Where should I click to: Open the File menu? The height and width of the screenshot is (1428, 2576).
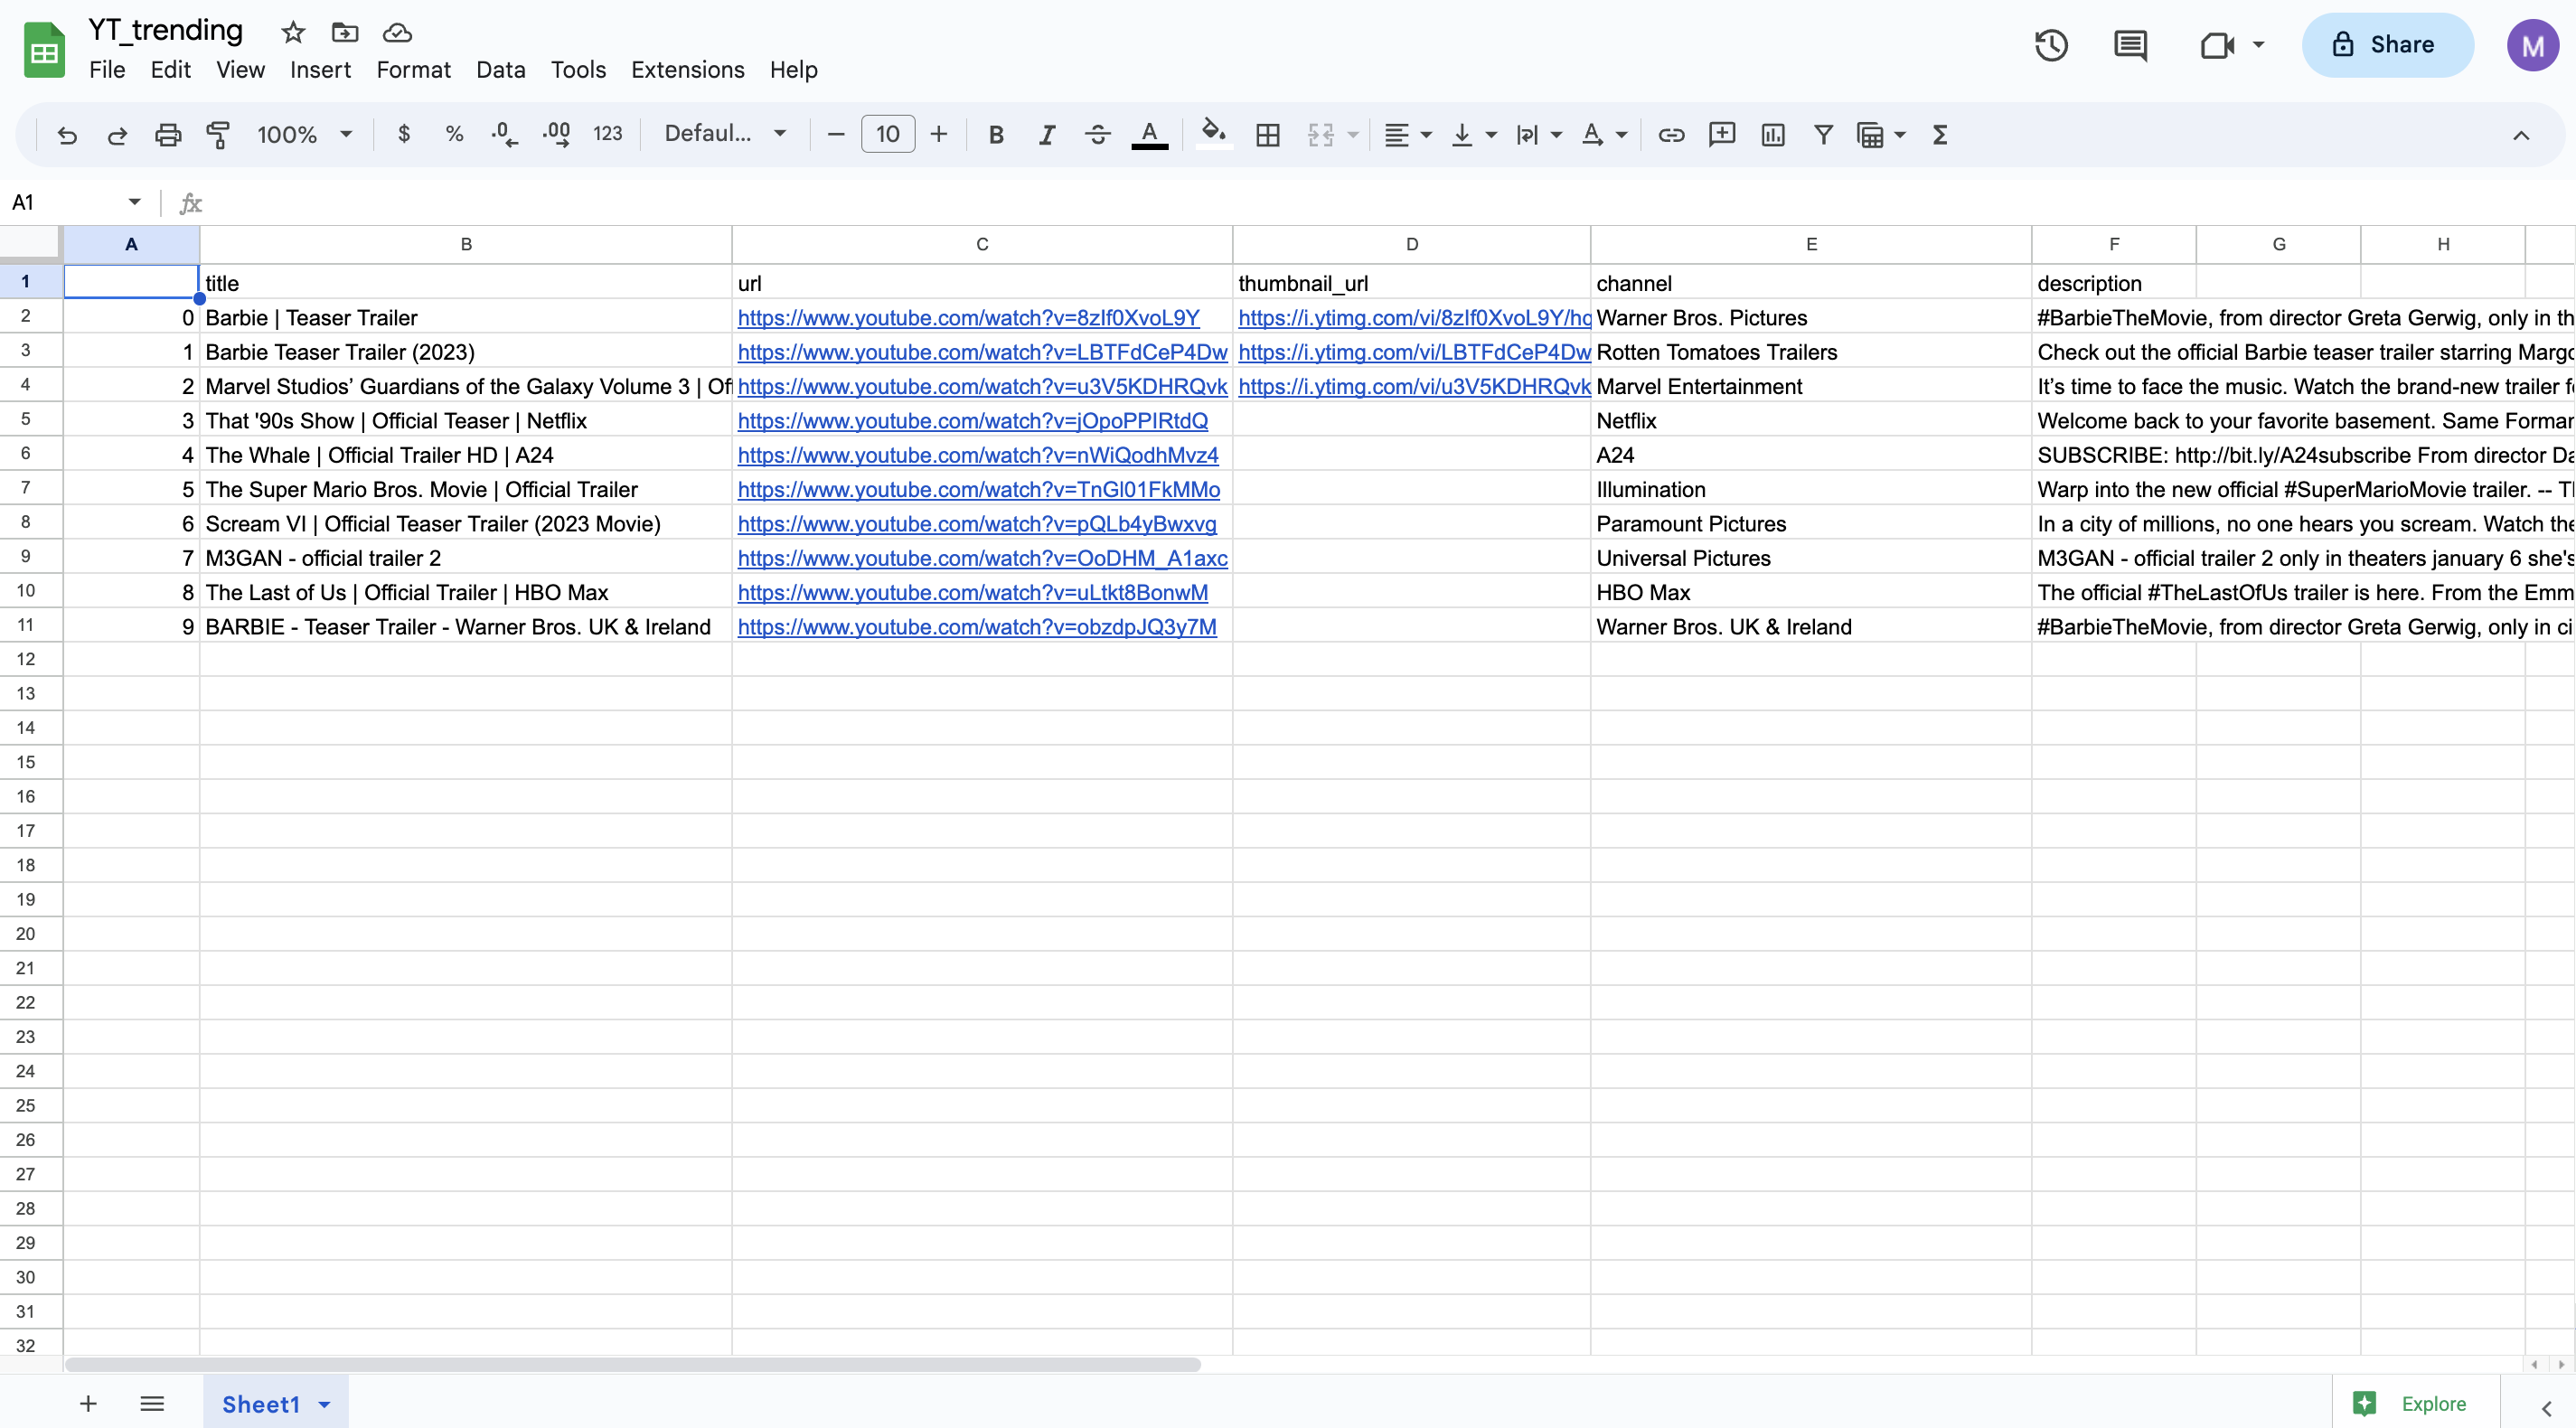tap(107, 70)
